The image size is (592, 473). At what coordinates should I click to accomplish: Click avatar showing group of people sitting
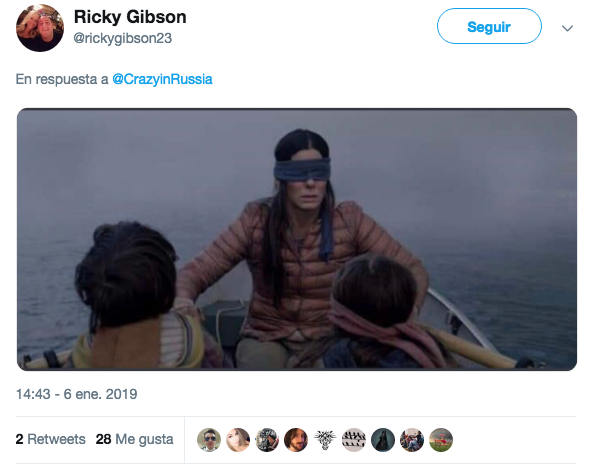point(412,440)
